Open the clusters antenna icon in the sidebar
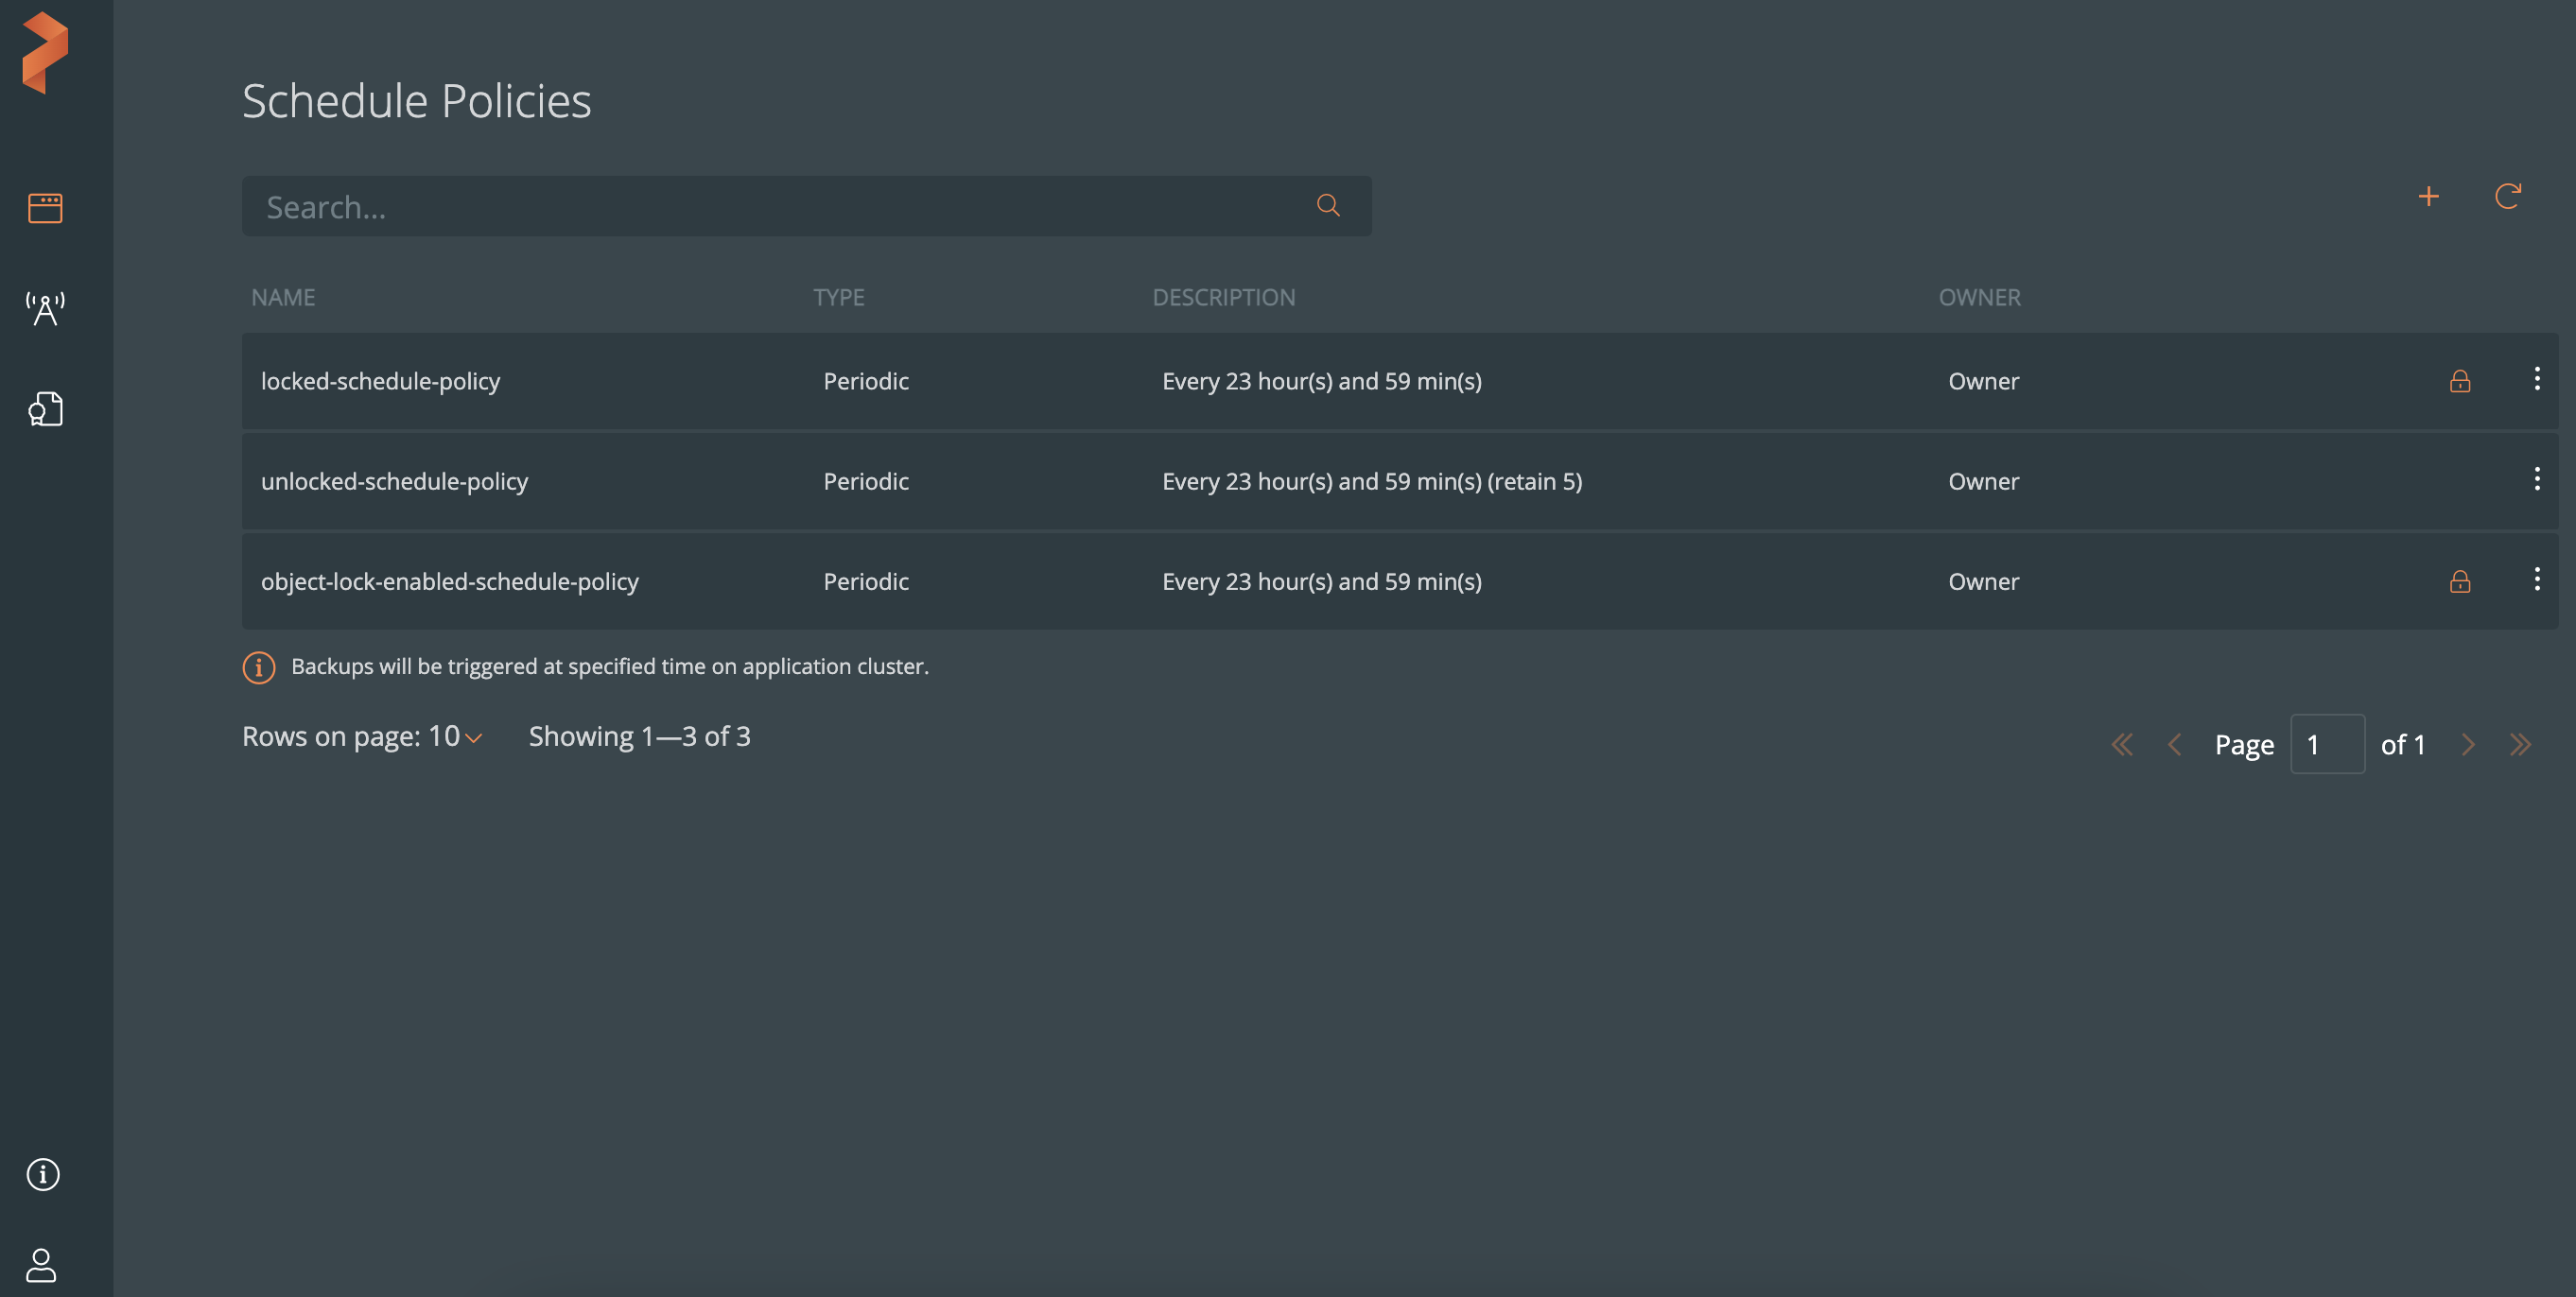 click(x=45, y=309)
